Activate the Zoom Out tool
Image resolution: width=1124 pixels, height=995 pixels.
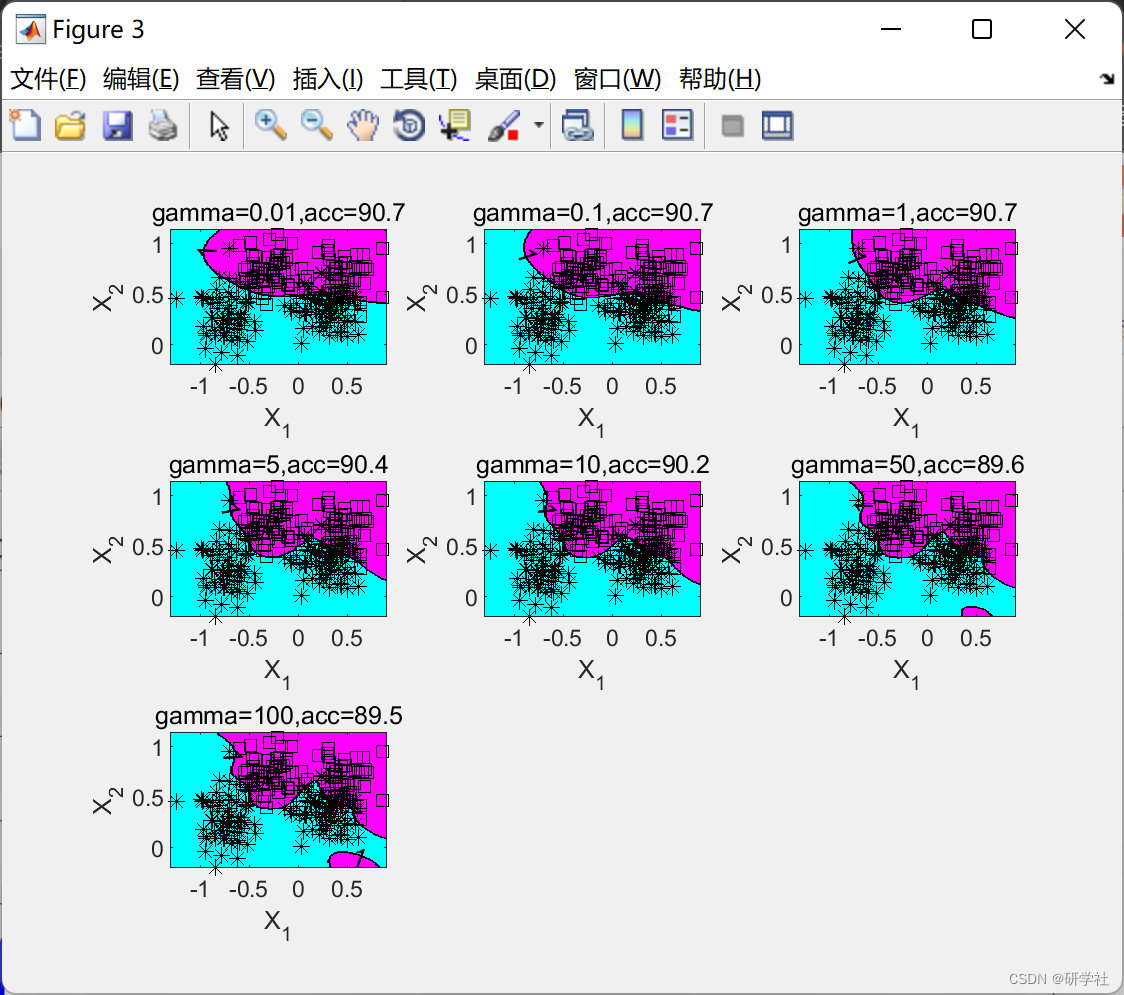point(316,125)
